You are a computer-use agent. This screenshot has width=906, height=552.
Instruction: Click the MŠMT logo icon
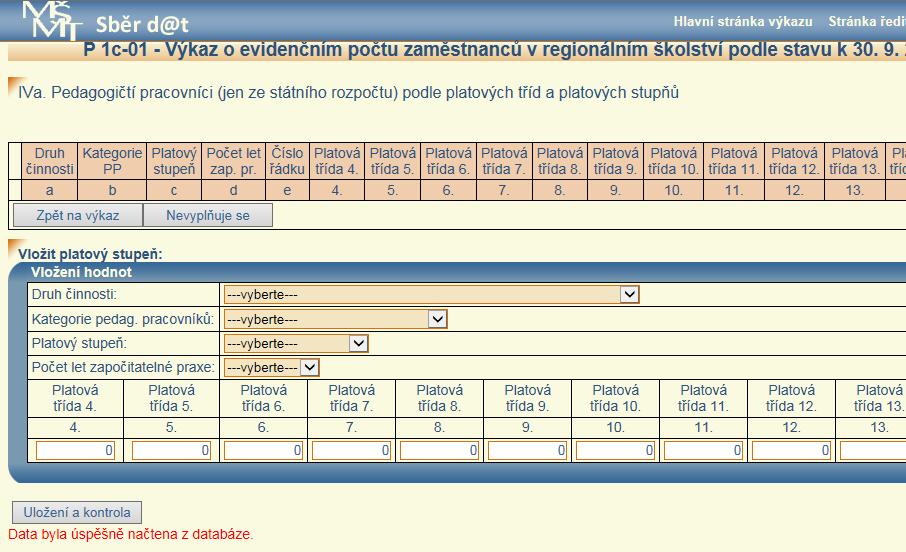[51, 21]
